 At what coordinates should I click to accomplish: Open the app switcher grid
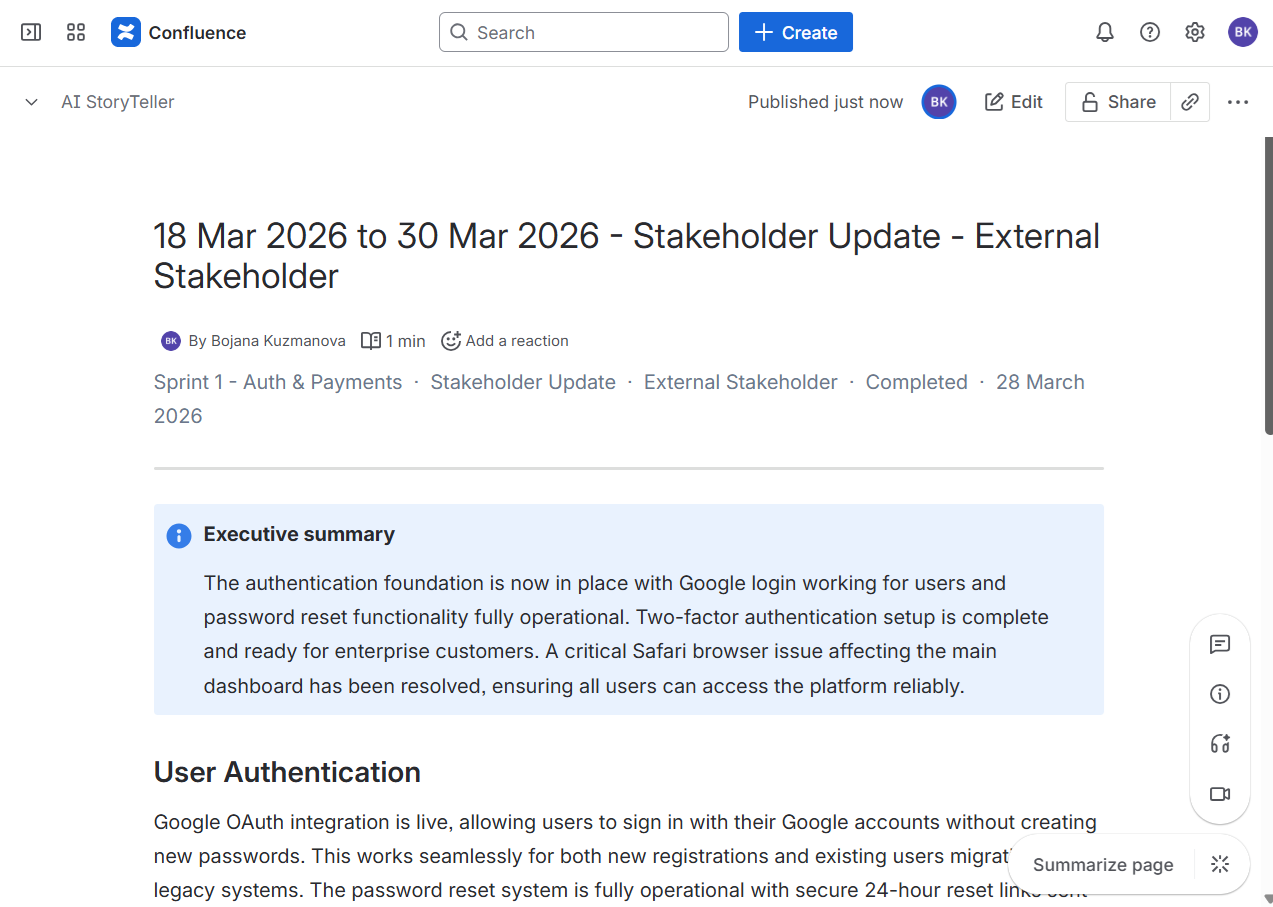pyautogui.click(x=76, y=32)
